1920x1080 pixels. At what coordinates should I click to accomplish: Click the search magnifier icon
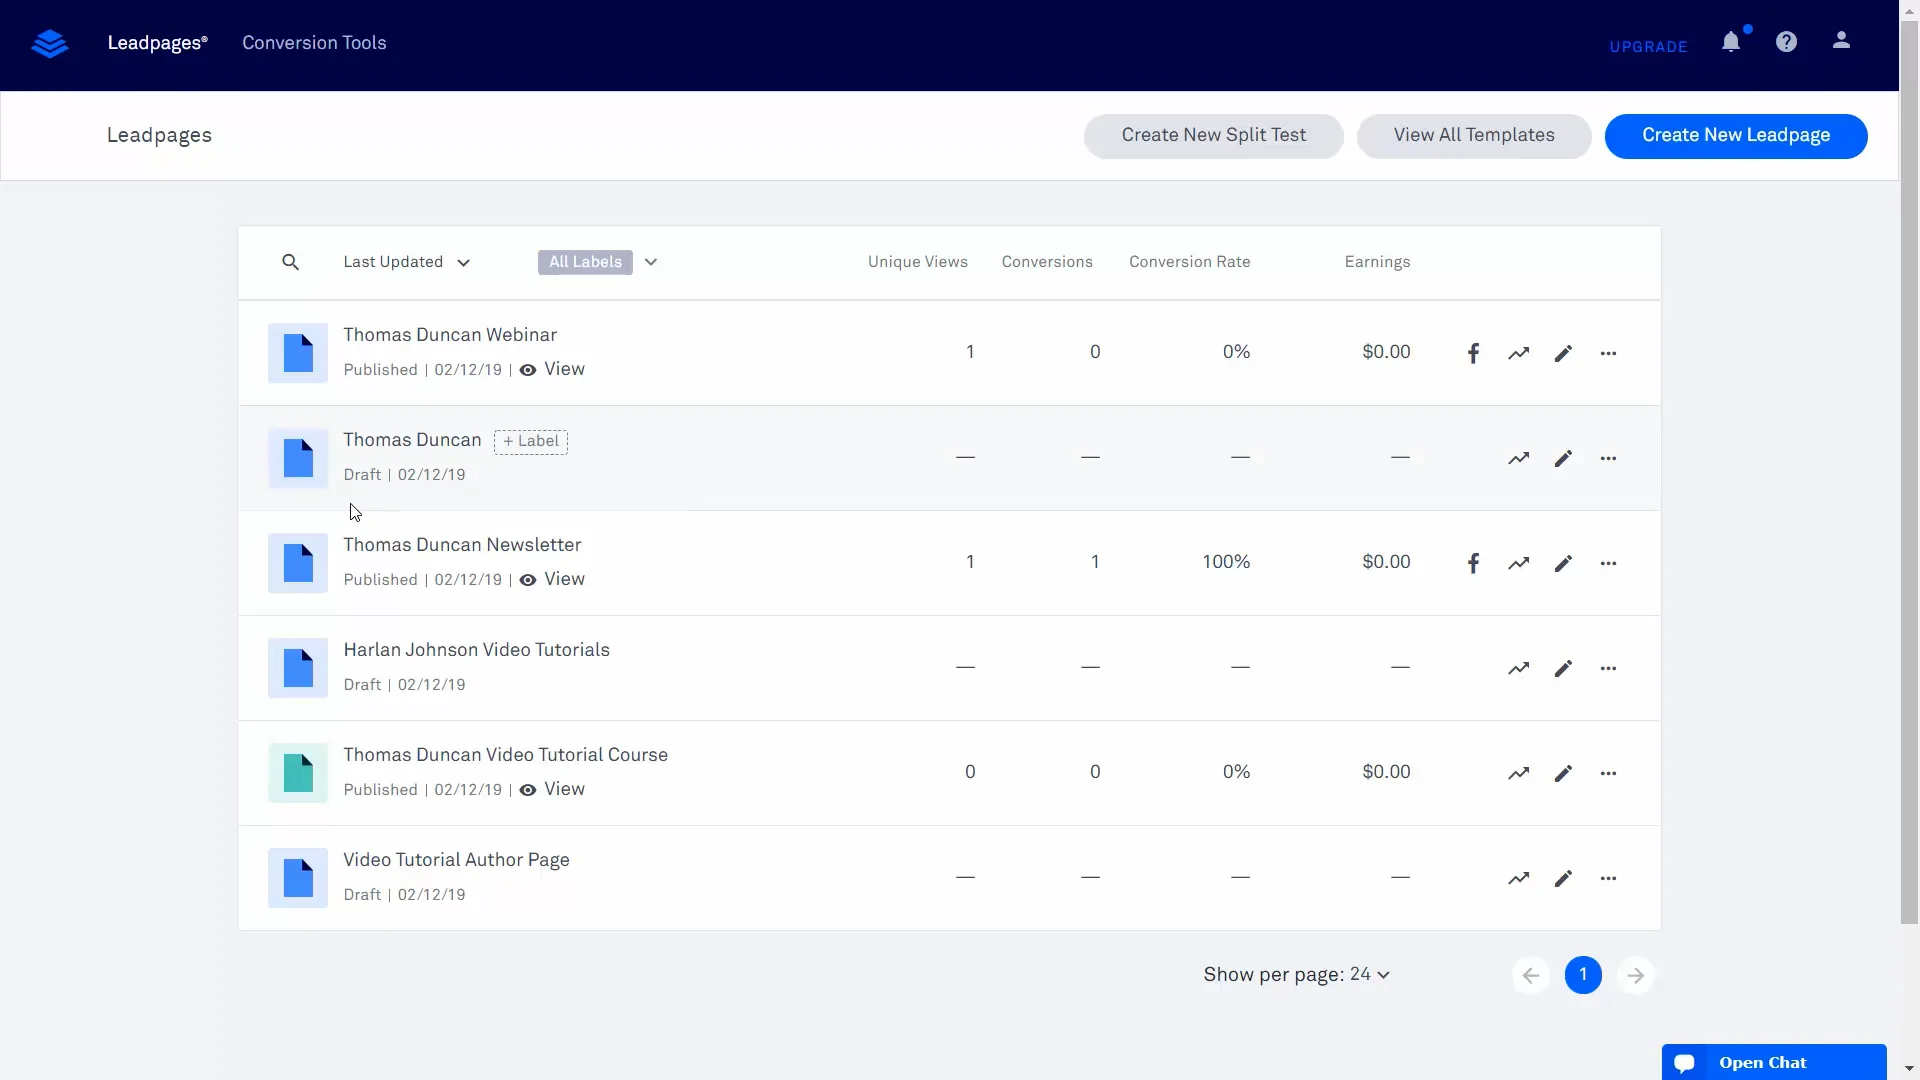coord(290,262)
